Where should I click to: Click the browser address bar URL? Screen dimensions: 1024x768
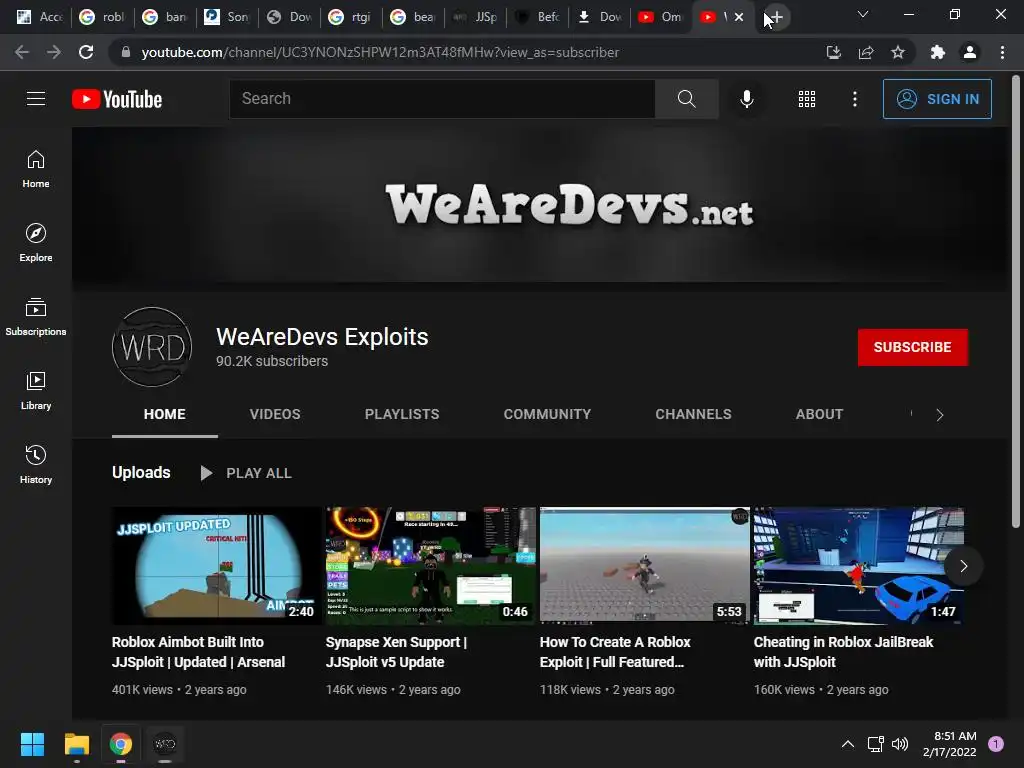380,52
